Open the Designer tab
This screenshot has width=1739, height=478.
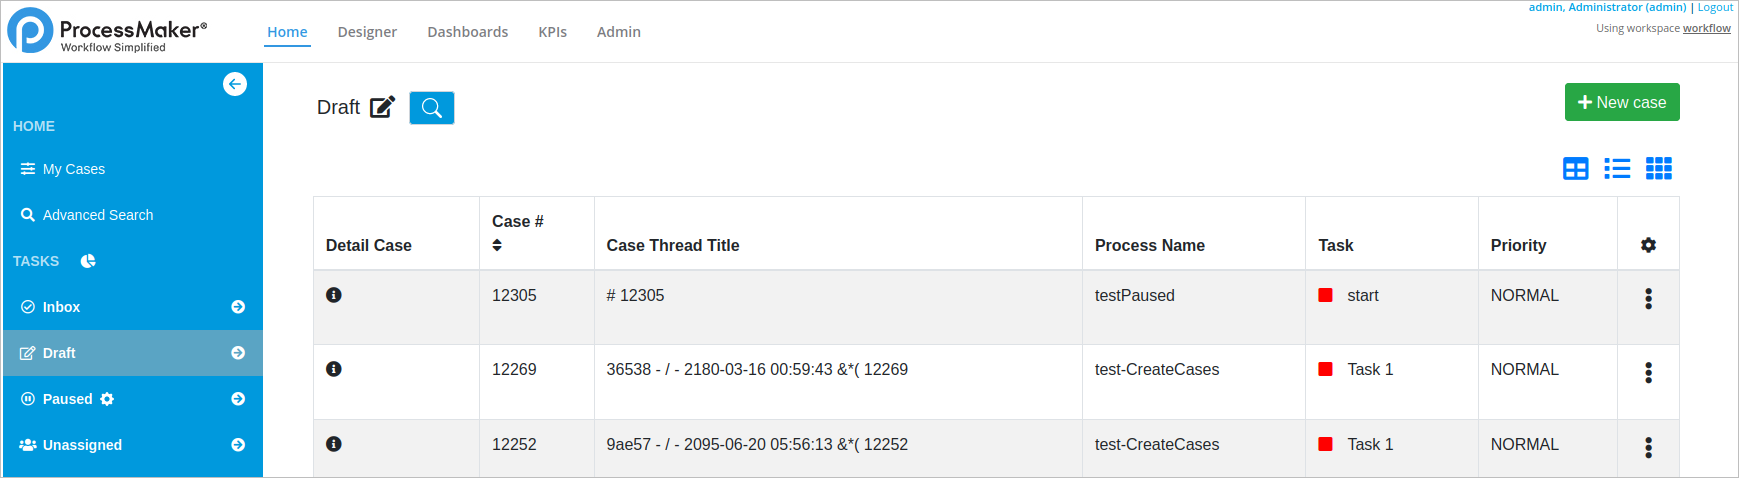(x=367, y=32)
